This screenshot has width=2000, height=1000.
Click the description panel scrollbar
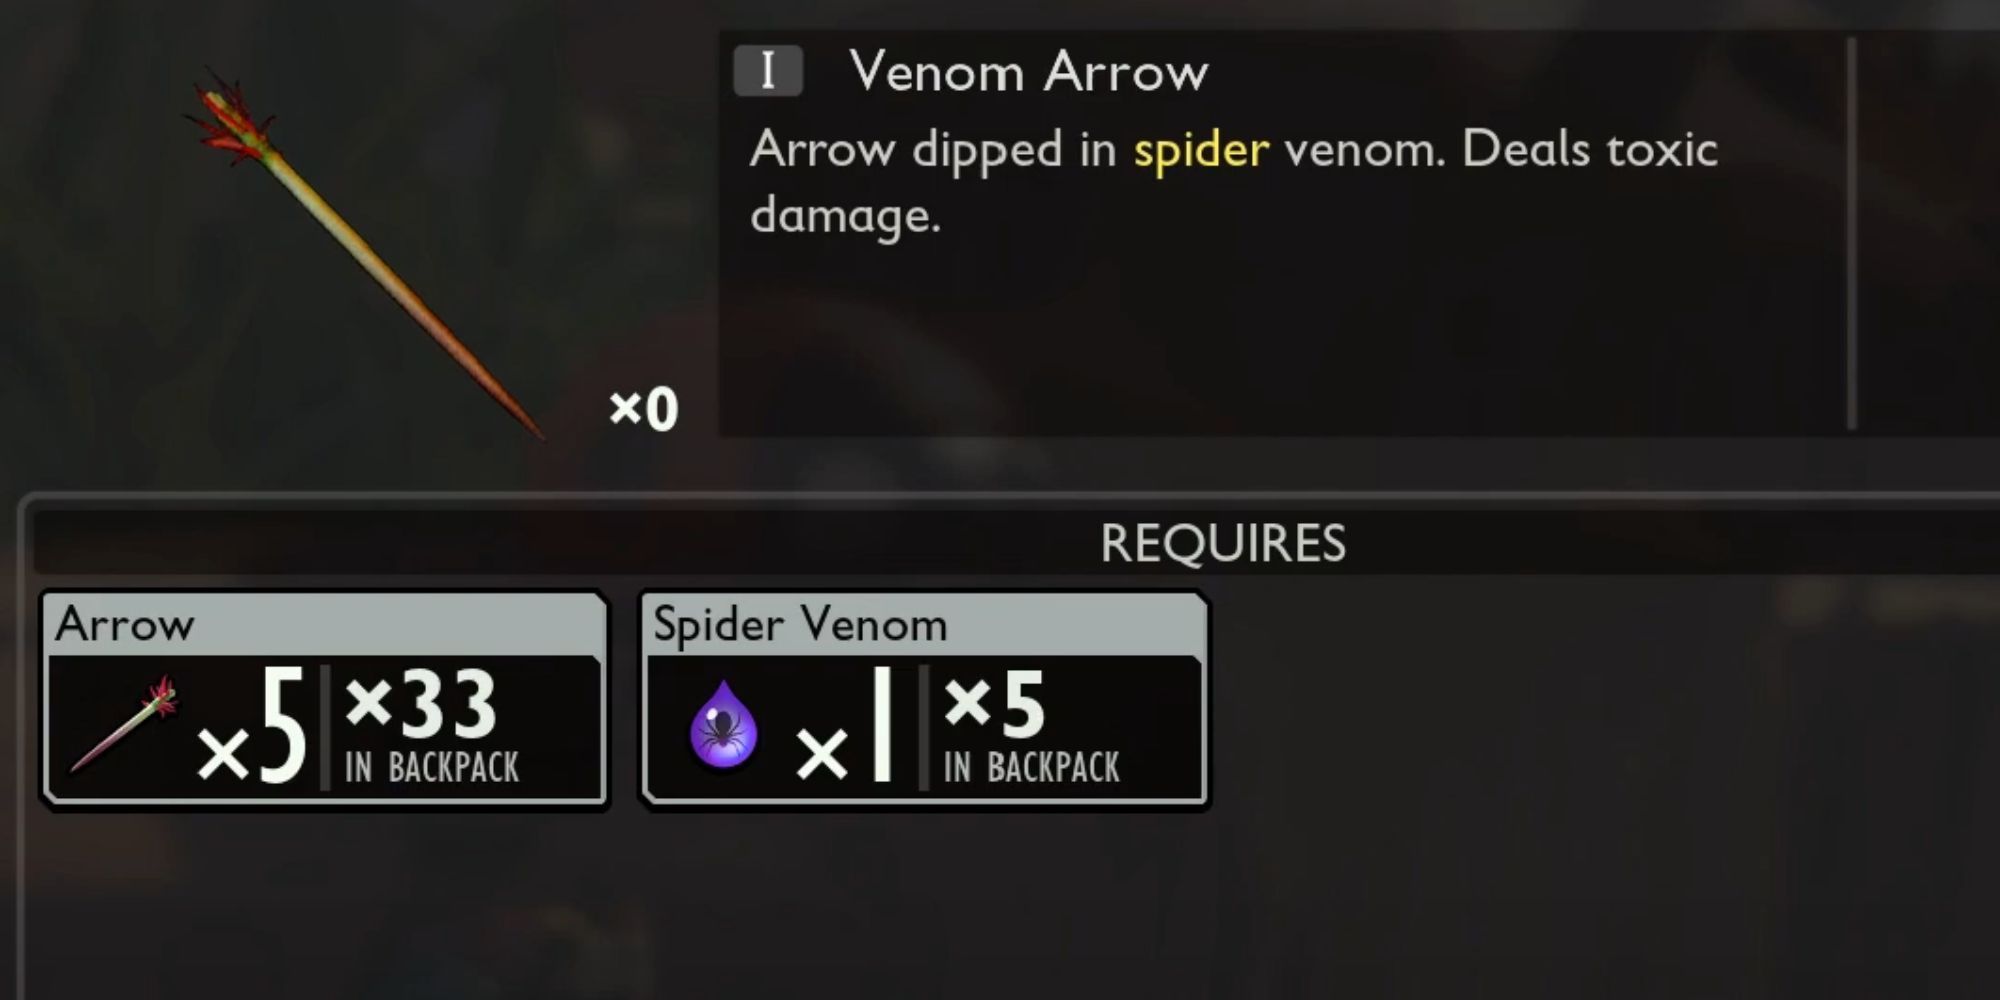pyautogui.click(x=1852, y=234)
